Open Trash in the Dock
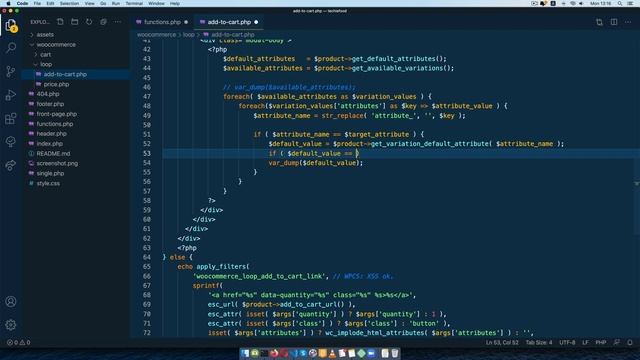 pos(395,353)
